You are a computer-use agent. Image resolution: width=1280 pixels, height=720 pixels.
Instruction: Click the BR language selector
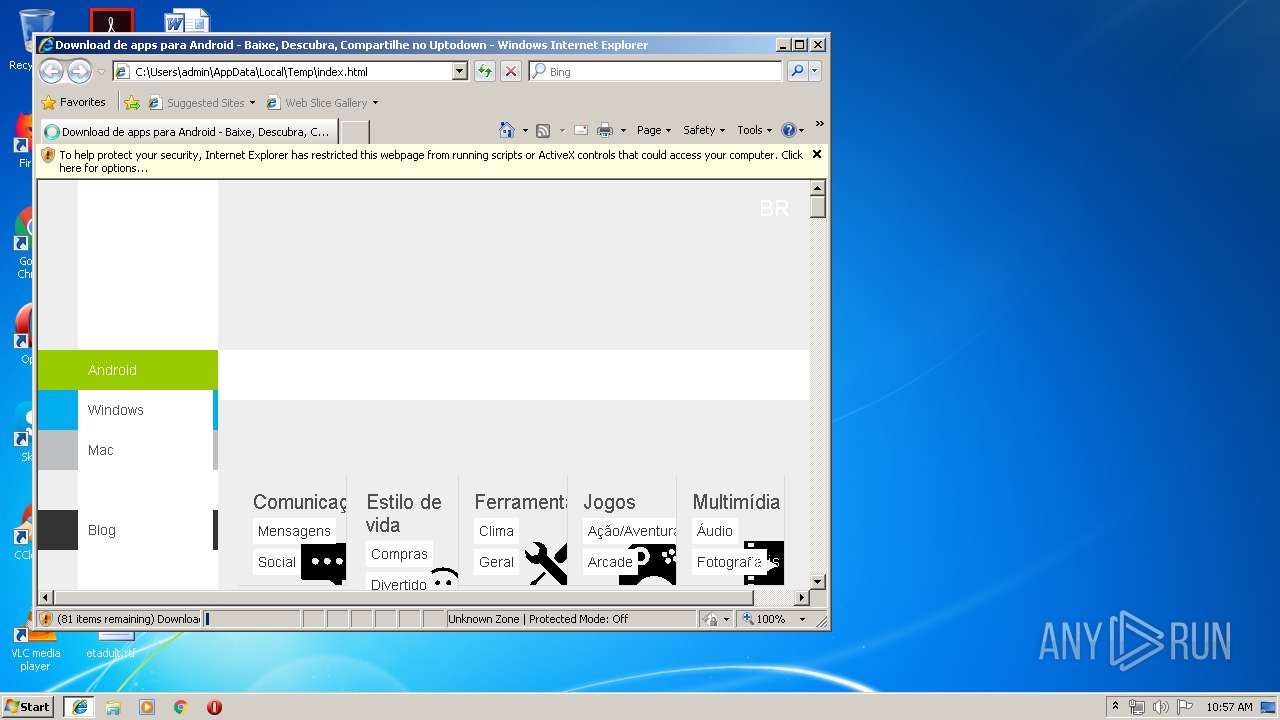point(774,209)
